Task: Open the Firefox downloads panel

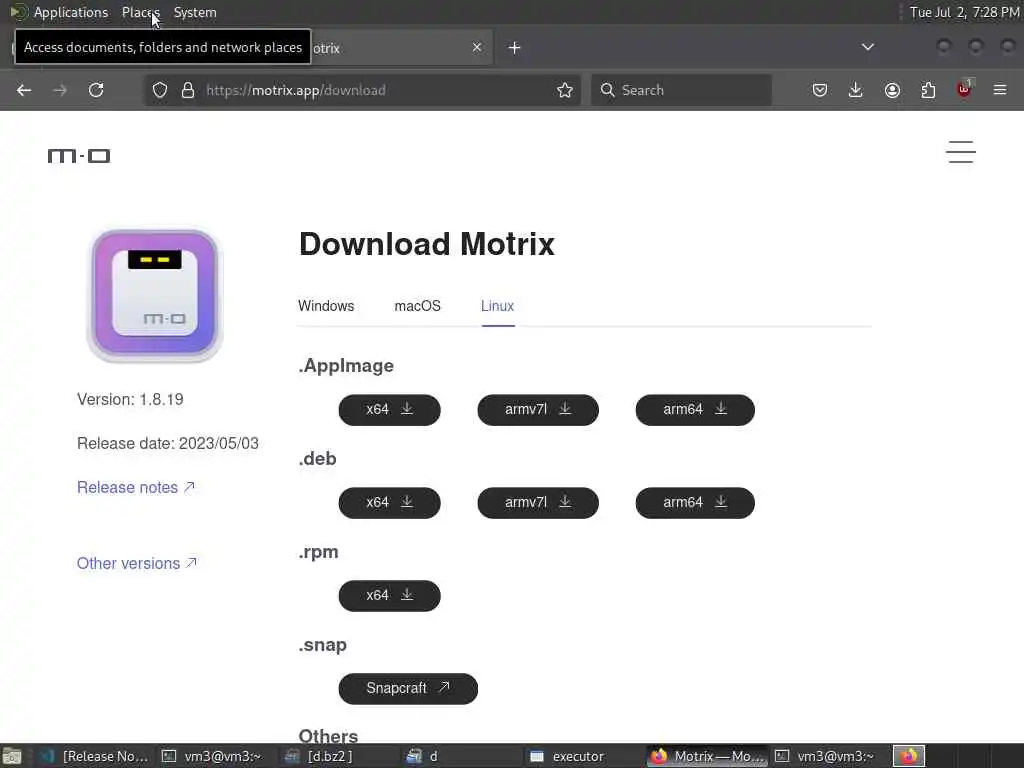Action: [x=856, y=90]
